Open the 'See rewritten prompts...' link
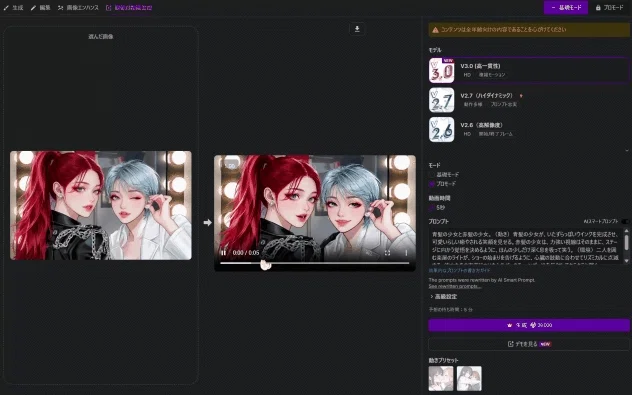This screenshot has height=395, width=632. pyautogui.click(x=455, y=286)
